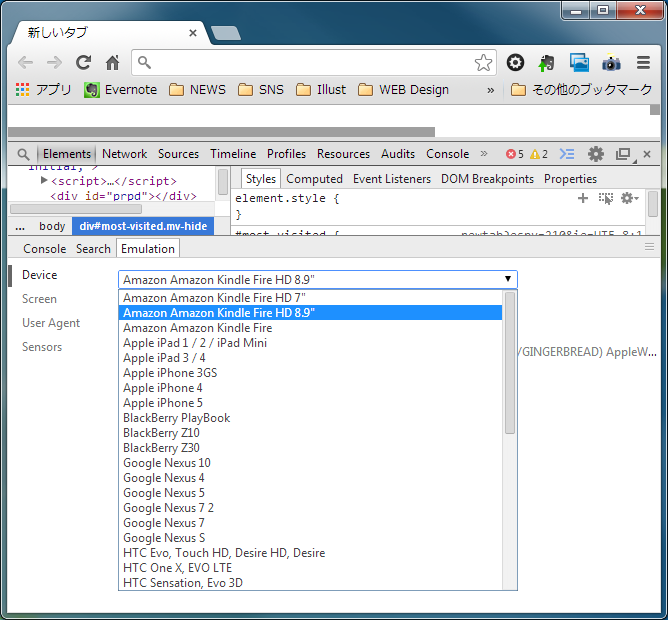
Task: Switch to the Timeline panel
Action: 233,154
